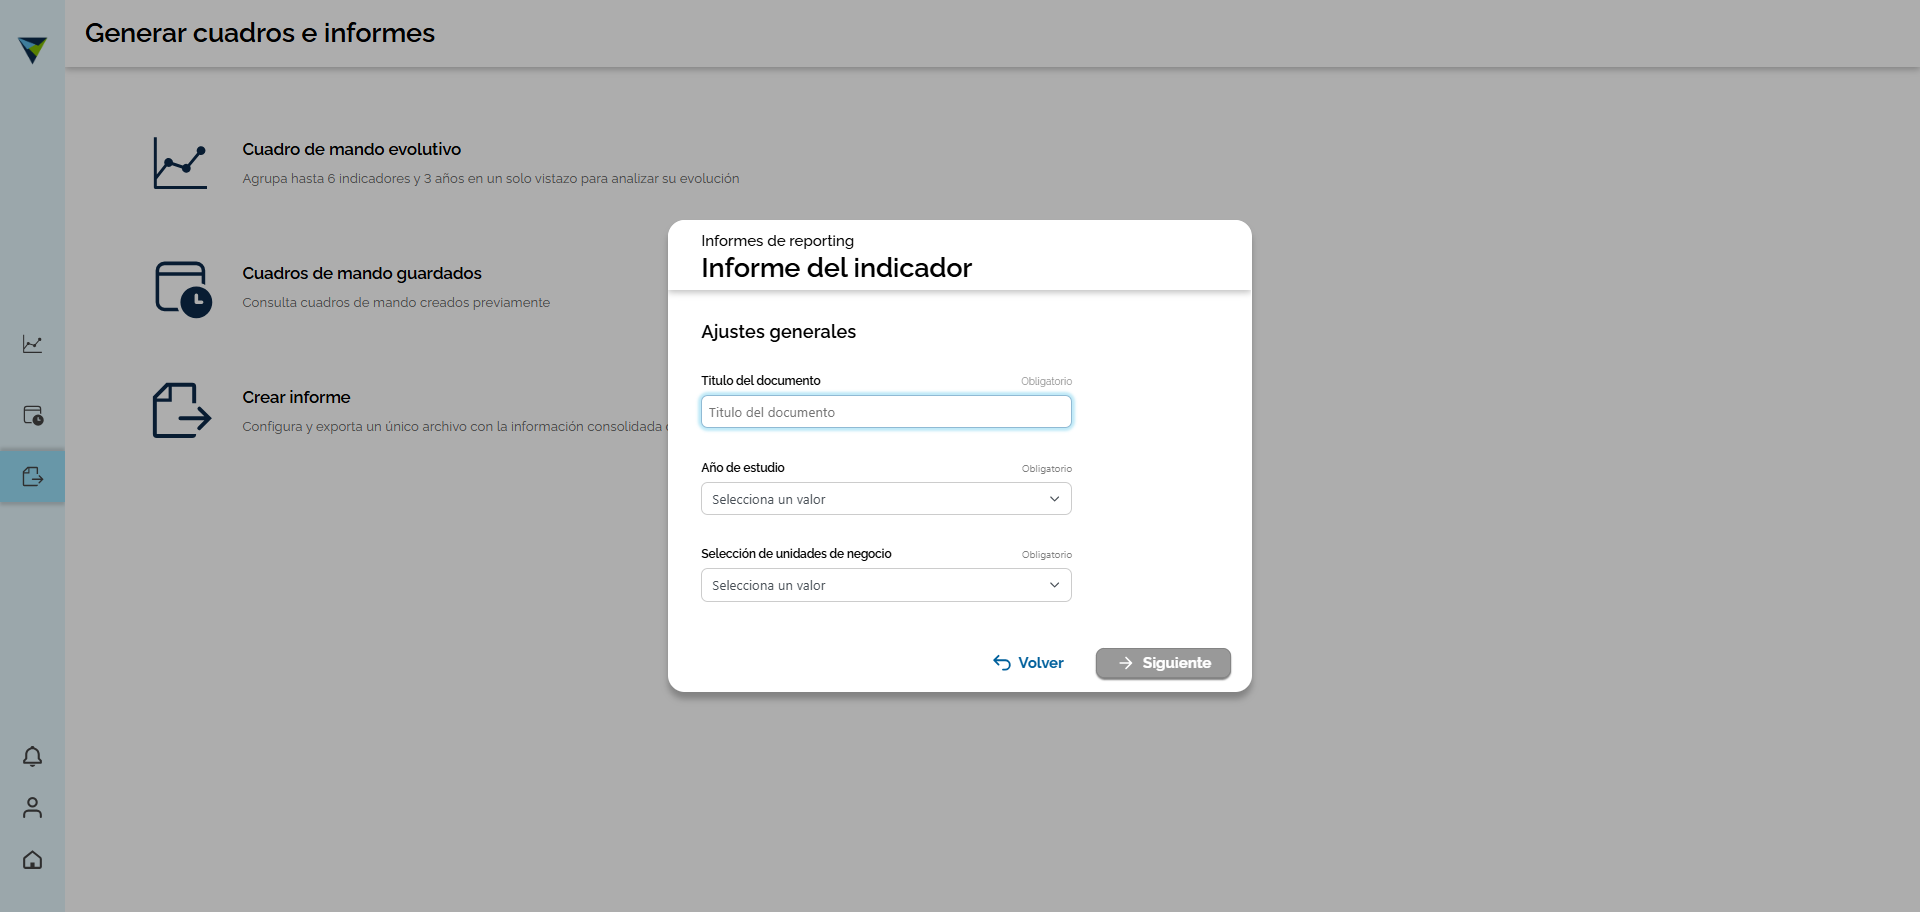
Task: Open the evolution chart sidebar icon
Action: [32, 344]
